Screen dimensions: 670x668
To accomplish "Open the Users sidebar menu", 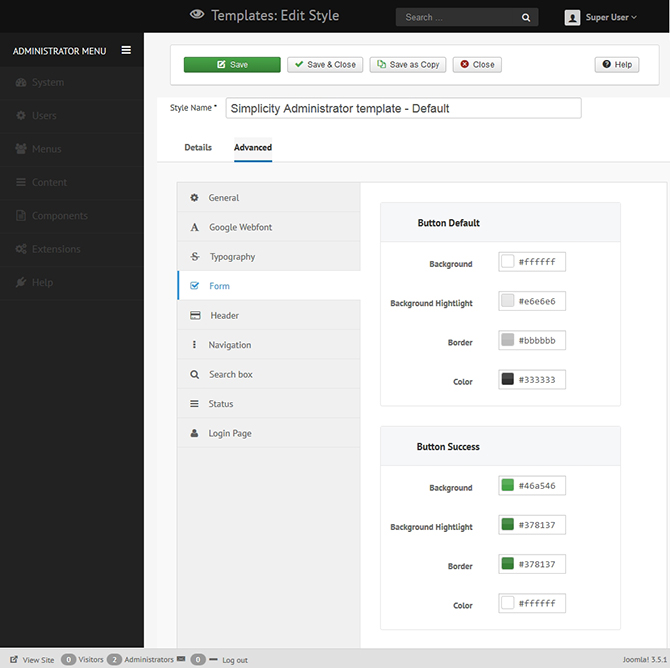I will click(x=72, y=116).
